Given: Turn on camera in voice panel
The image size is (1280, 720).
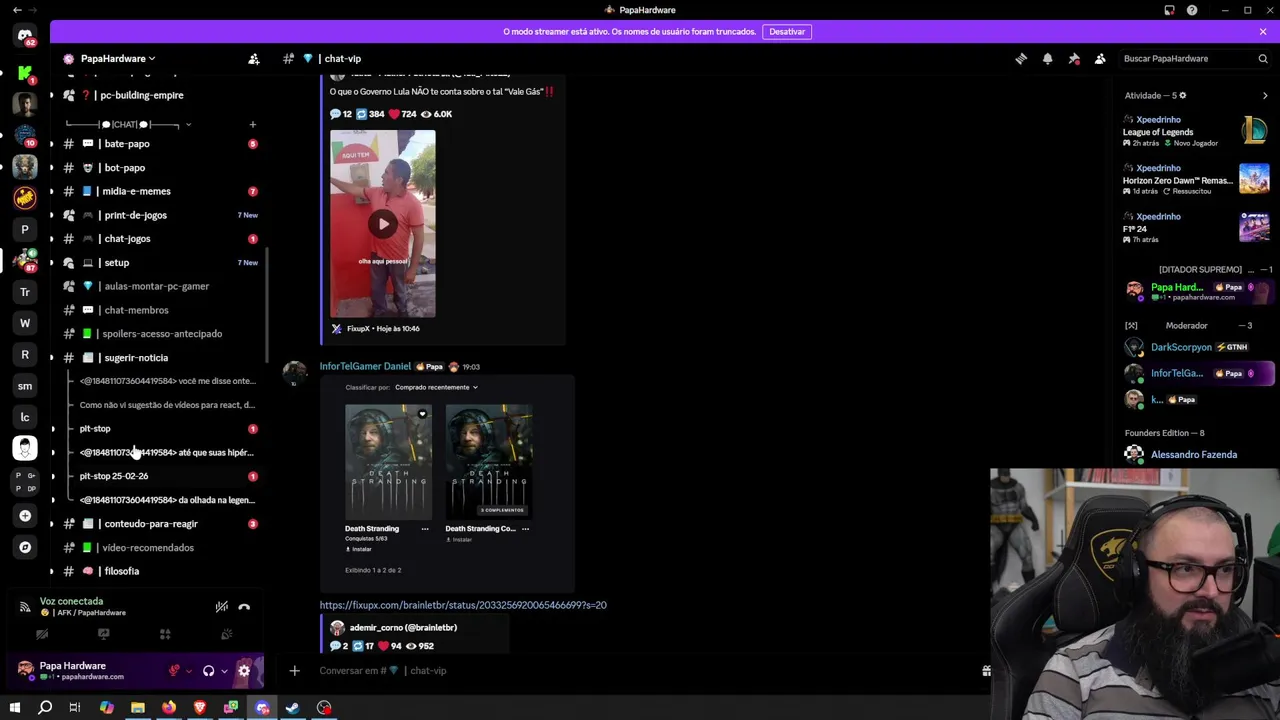Looking at the screenshot, I should click(x=42, y=634).
